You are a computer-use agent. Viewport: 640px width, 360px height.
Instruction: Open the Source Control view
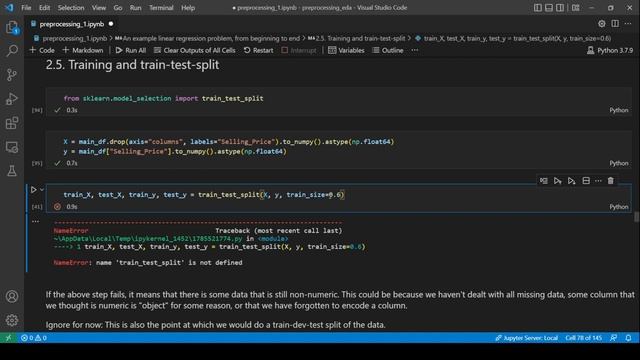click(x=12, y=75)
